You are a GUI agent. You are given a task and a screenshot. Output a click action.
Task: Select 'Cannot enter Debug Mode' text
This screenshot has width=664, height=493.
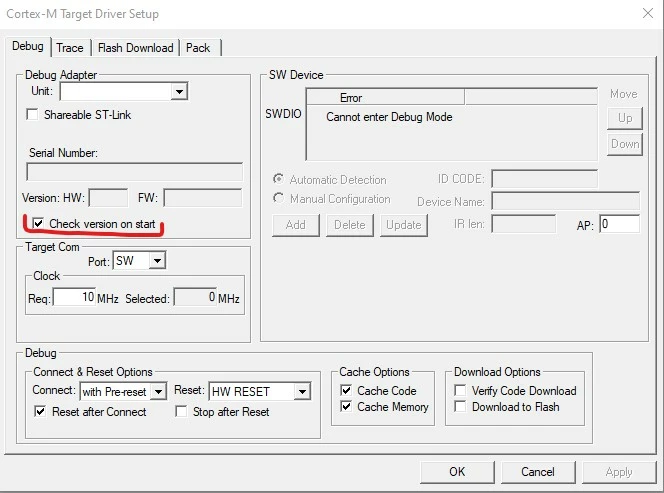[x=389, y=117]
